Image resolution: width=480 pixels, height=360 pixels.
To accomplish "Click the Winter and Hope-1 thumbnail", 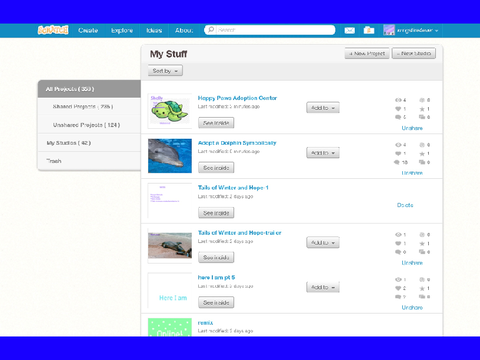I will (x=170, y=201).
